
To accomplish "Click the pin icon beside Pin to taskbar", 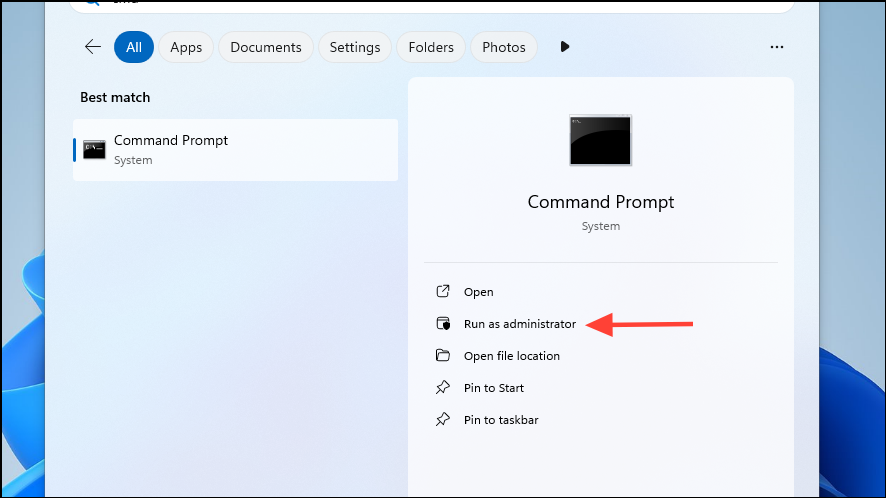I will (443, 419).
